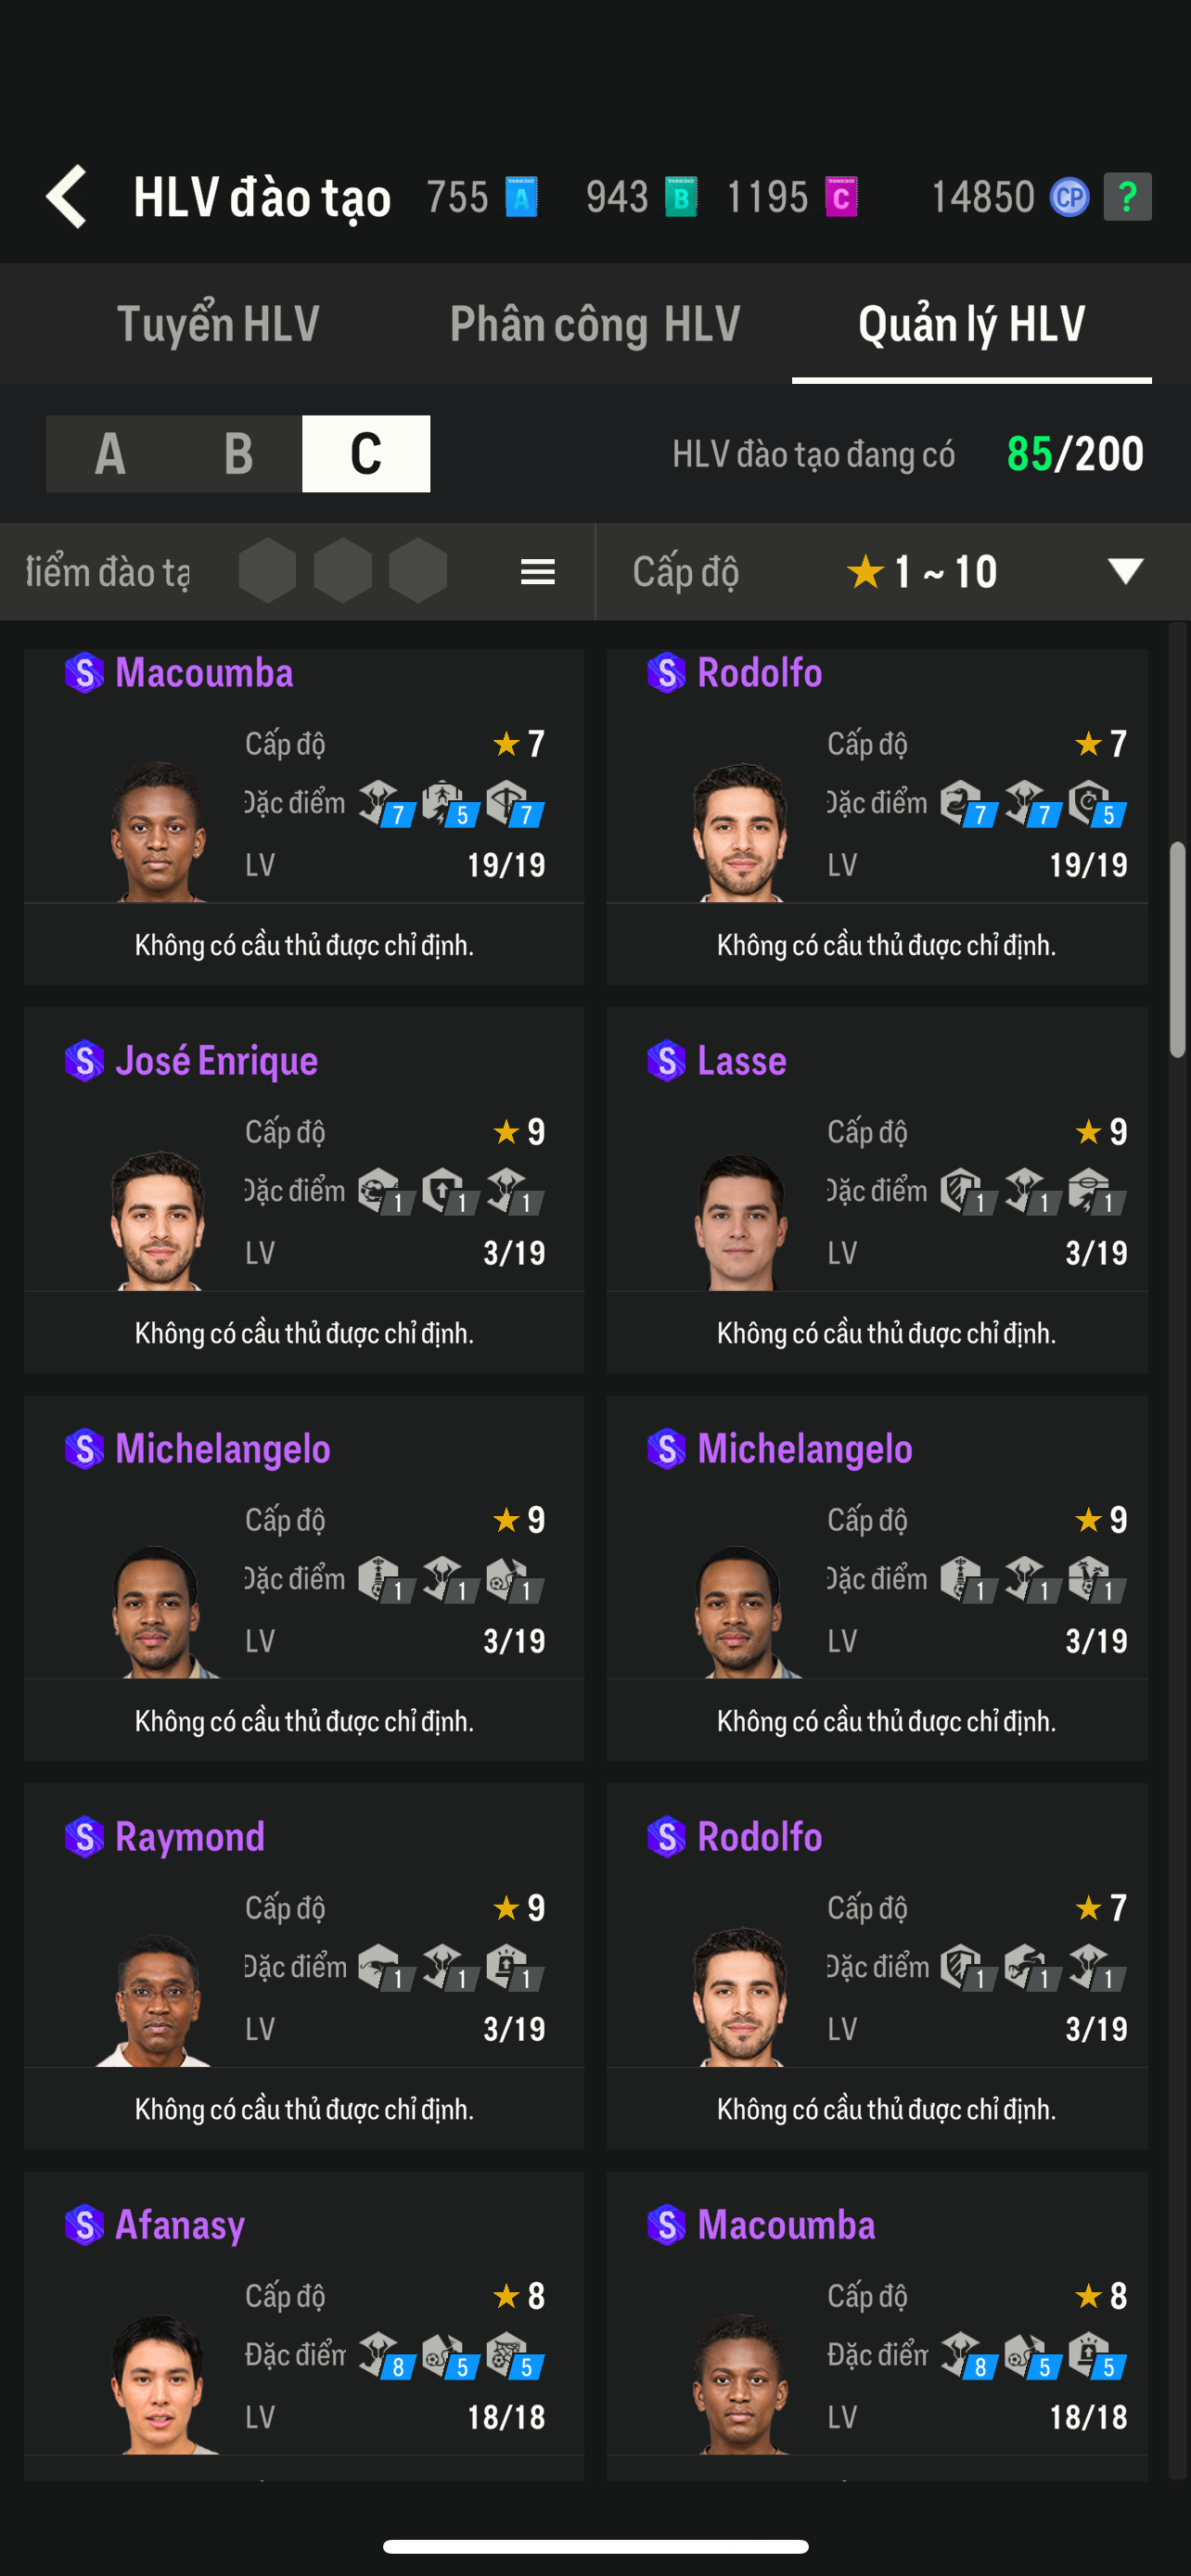
Task: Switch to the Tuyển HLV tab
Action: (218, 324)
